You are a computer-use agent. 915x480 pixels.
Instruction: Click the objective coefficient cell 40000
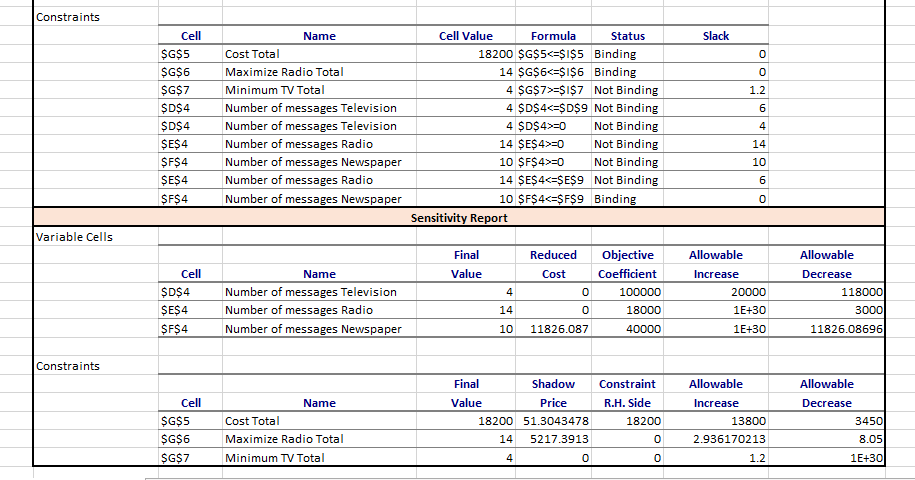click(x=633, y=329)
